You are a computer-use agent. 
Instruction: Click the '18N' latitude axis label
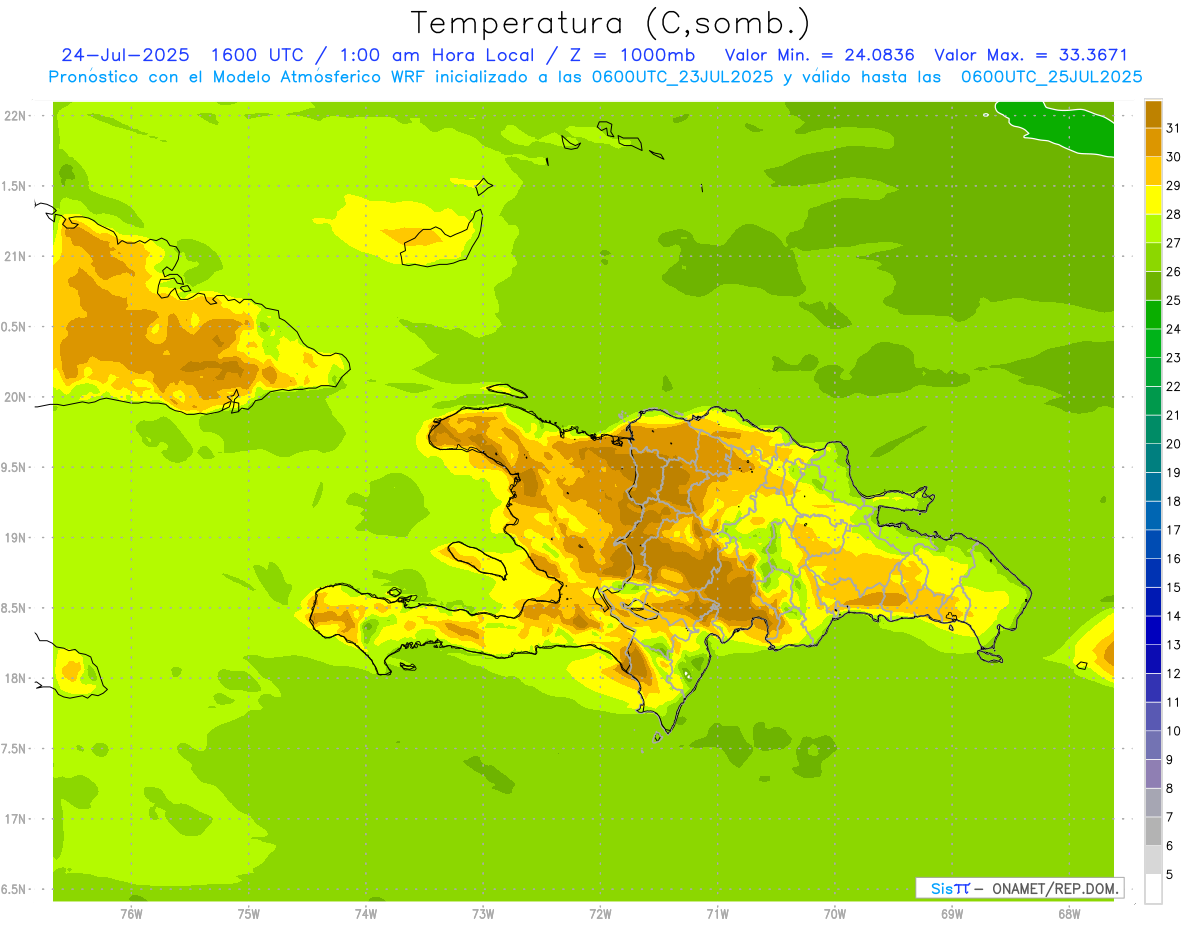(15, 678)
